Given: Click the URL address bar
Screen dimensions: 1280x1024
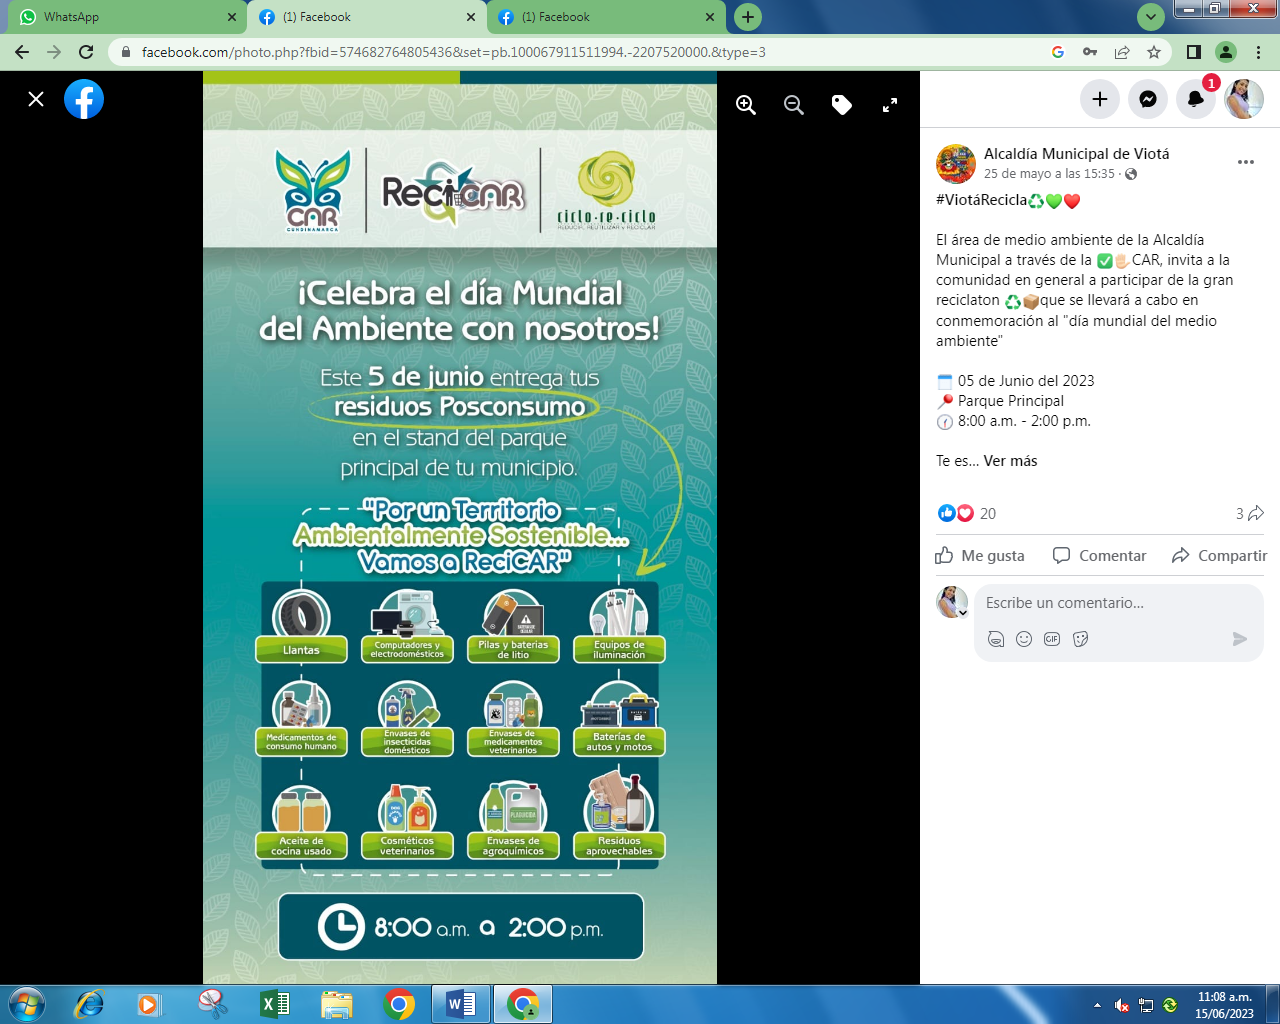Looking at the screenshot, I should pos(590,52).
